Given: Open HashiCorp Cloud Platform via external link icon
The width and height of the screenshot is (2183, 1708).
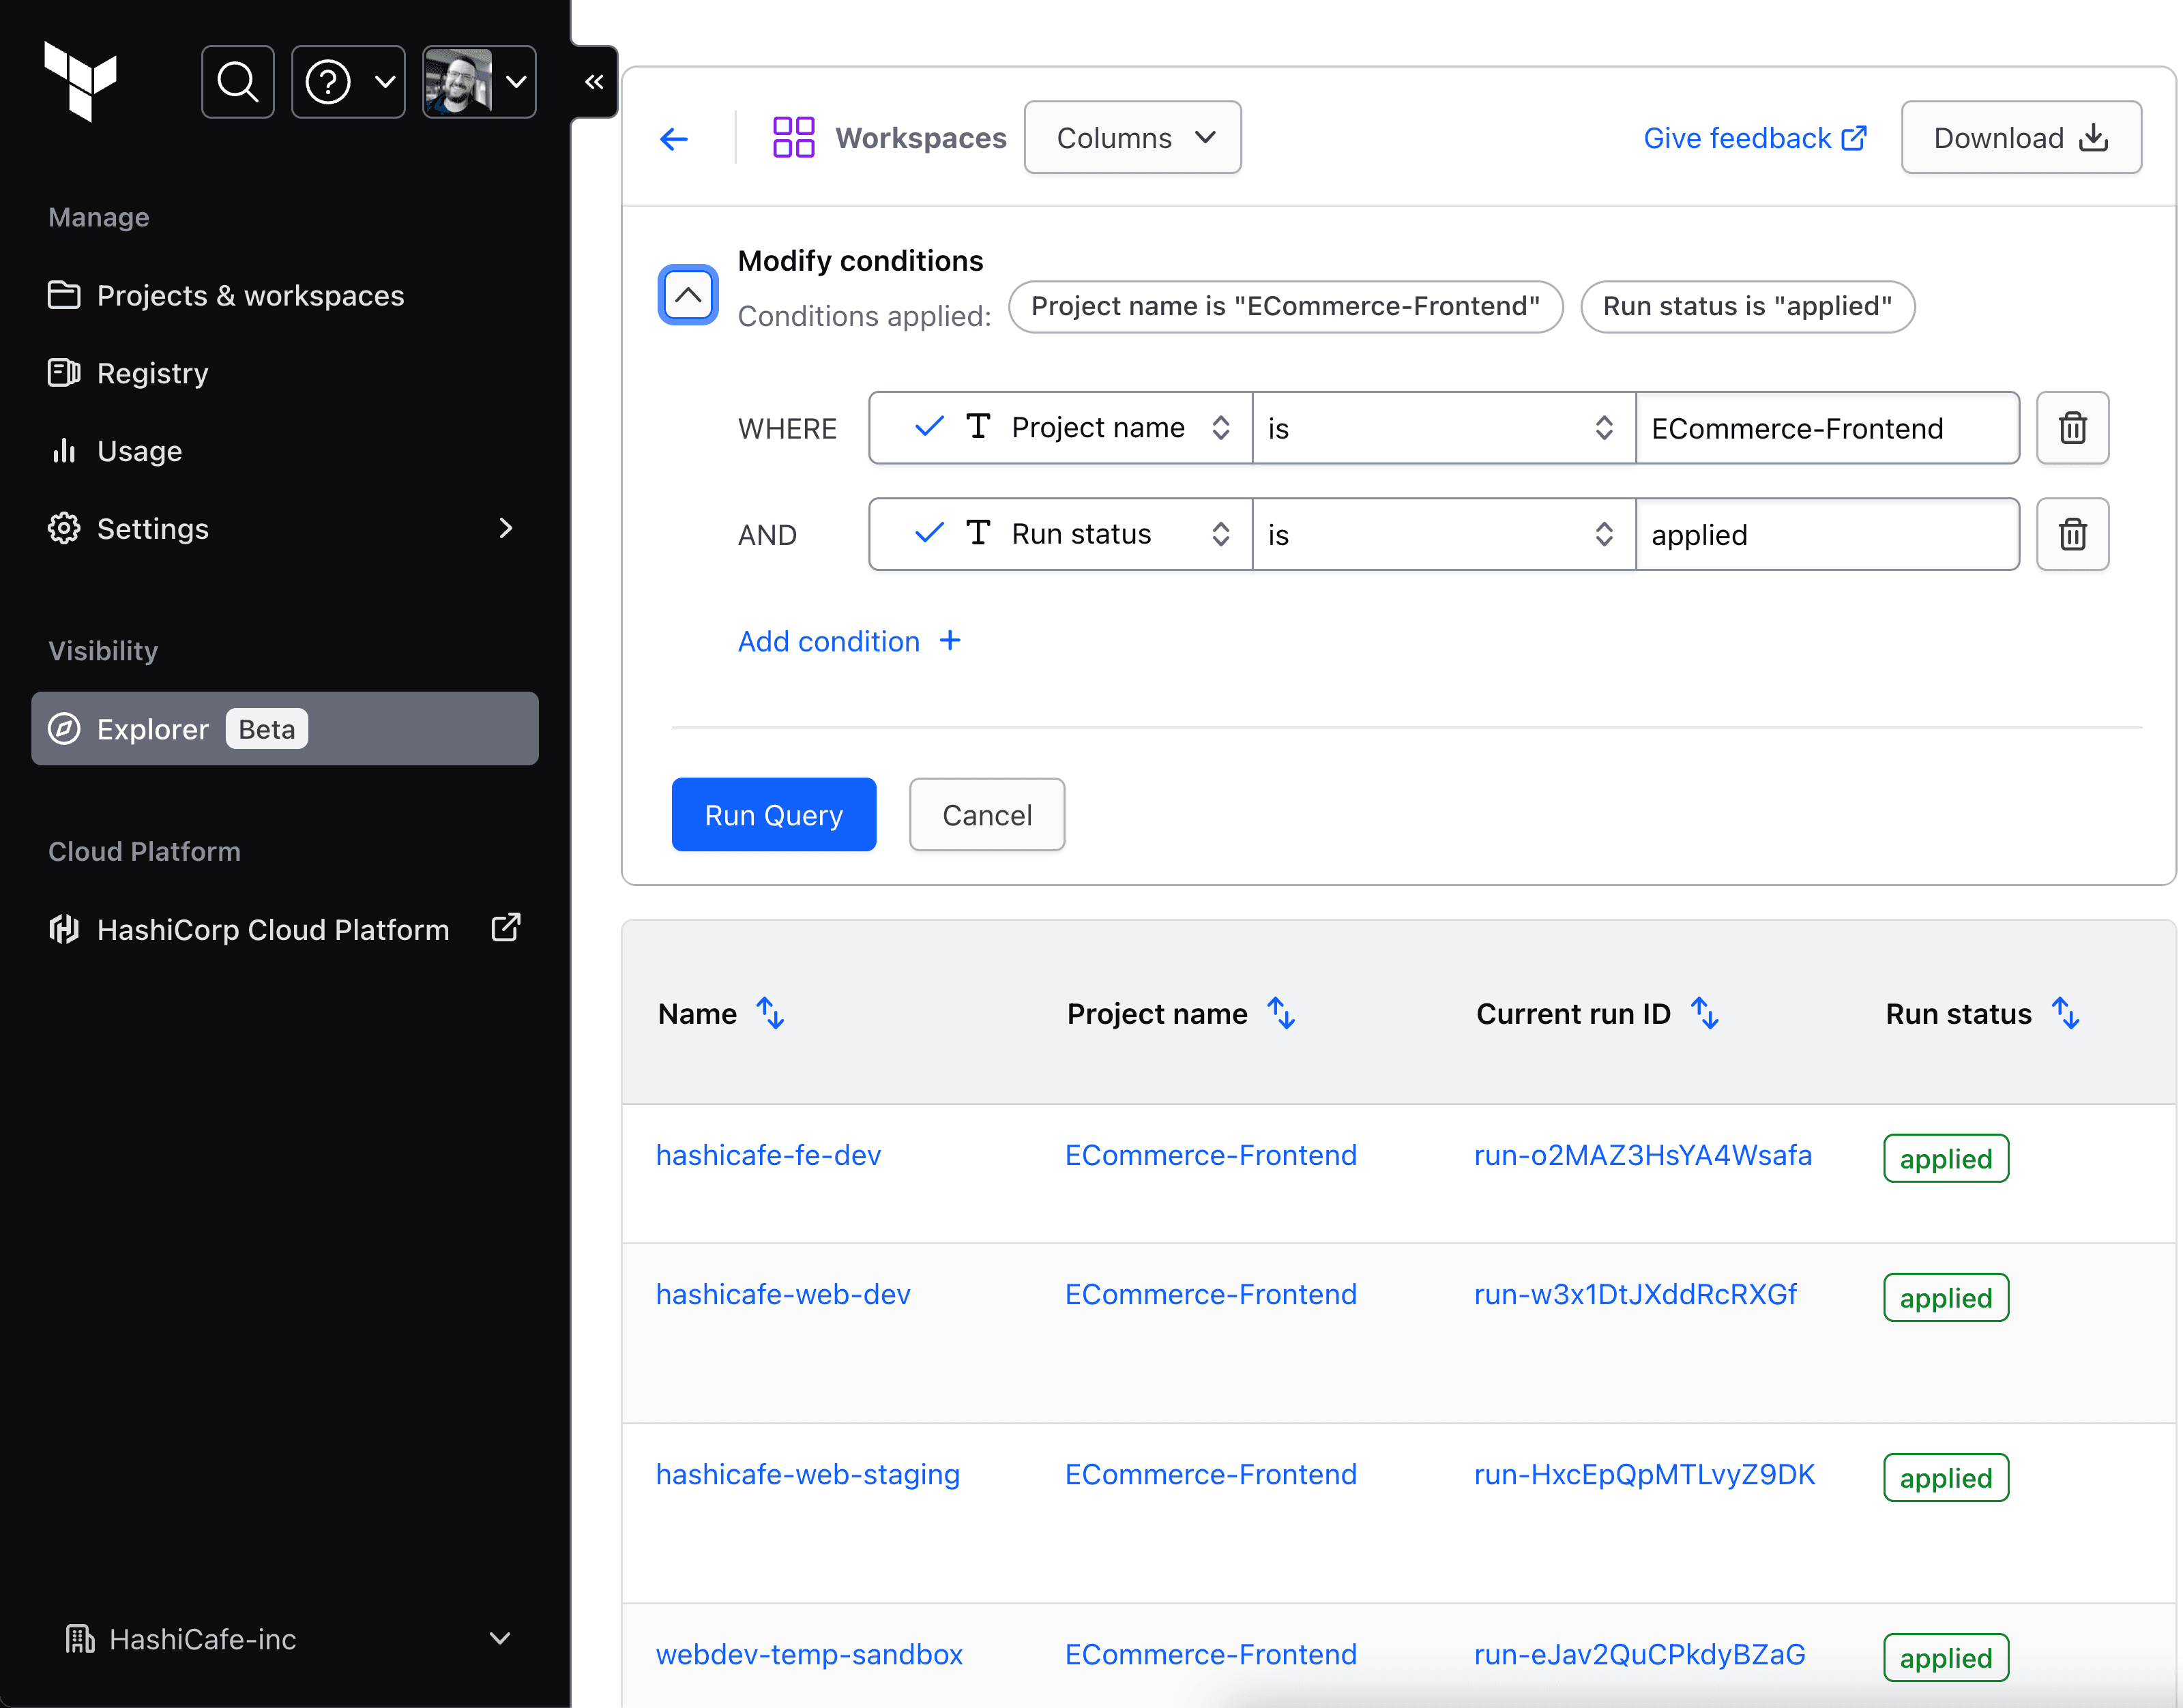Looking at the screenshot, I should click(x=506, y=928).
